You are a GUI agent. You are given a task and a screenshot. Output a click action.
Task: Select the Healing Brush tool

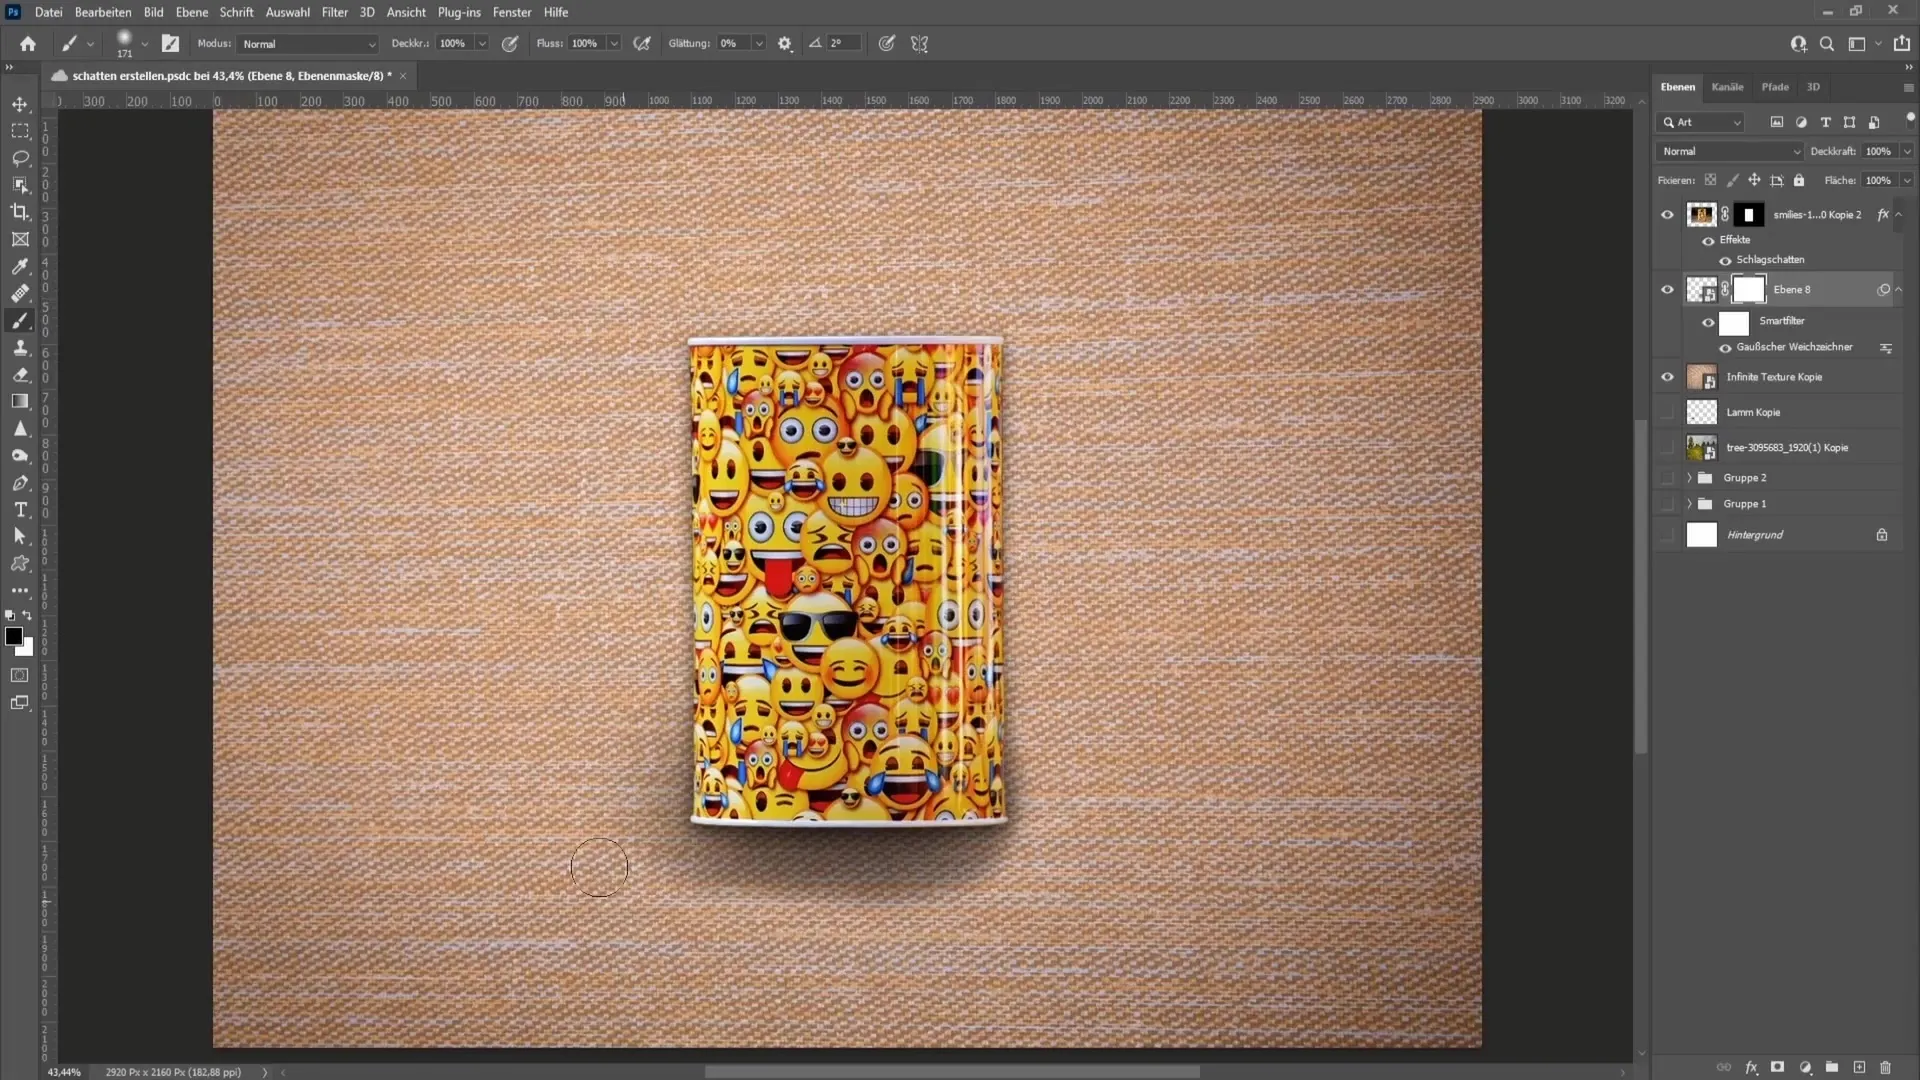(20, 293)
